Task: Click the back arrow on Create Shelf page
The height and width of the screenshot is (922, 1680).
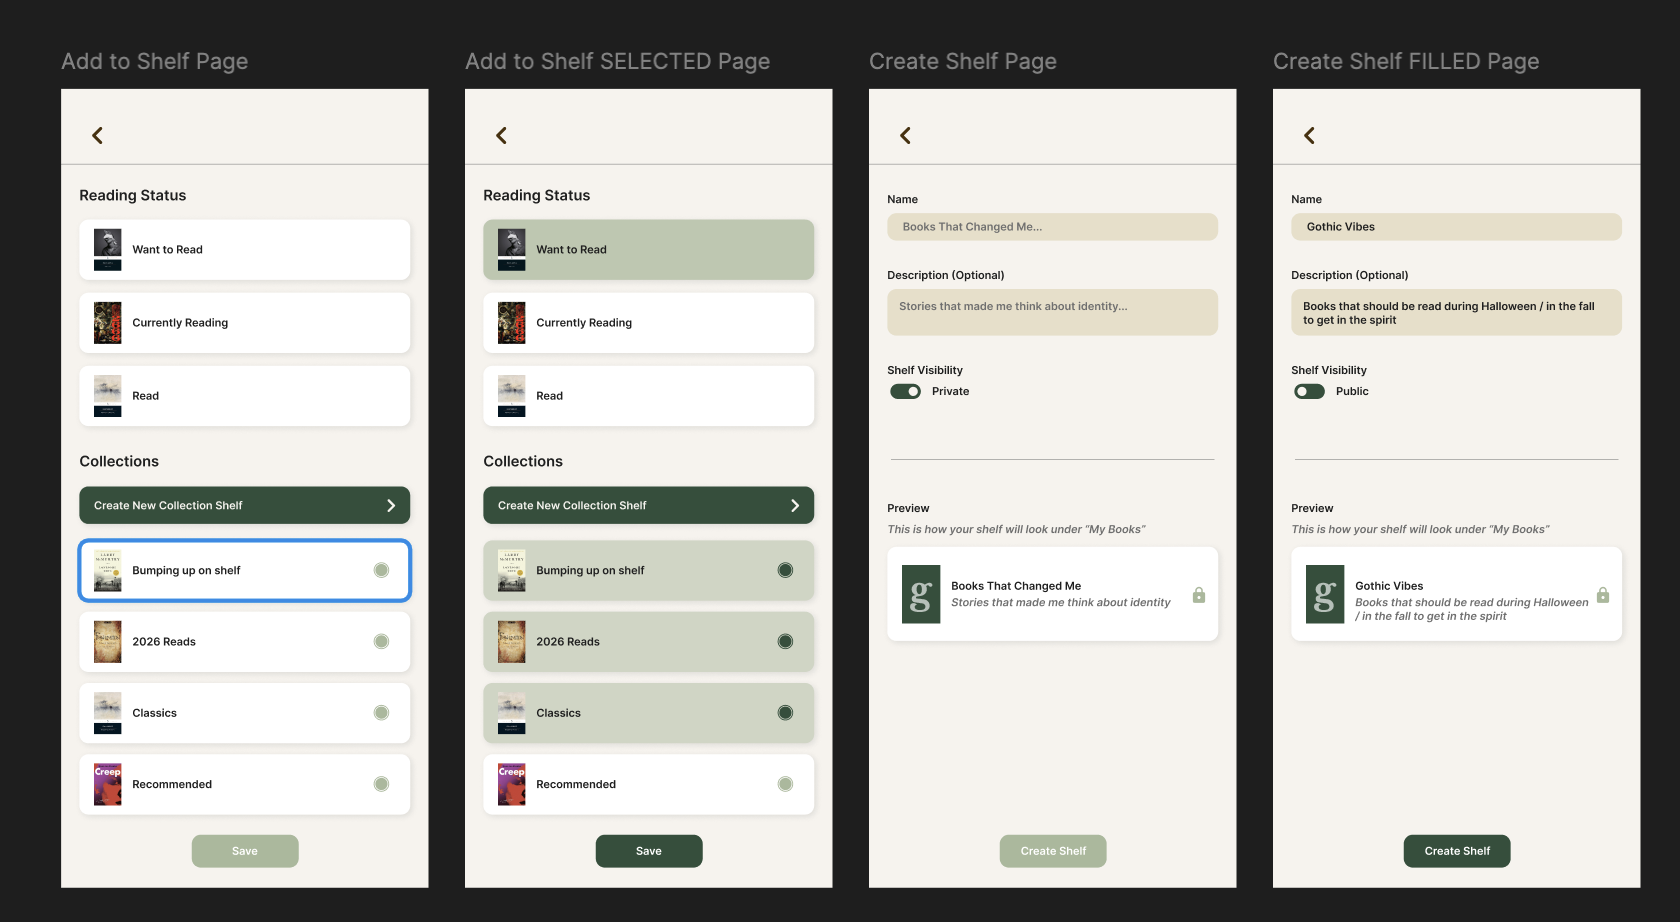Action: click(905, 134)
